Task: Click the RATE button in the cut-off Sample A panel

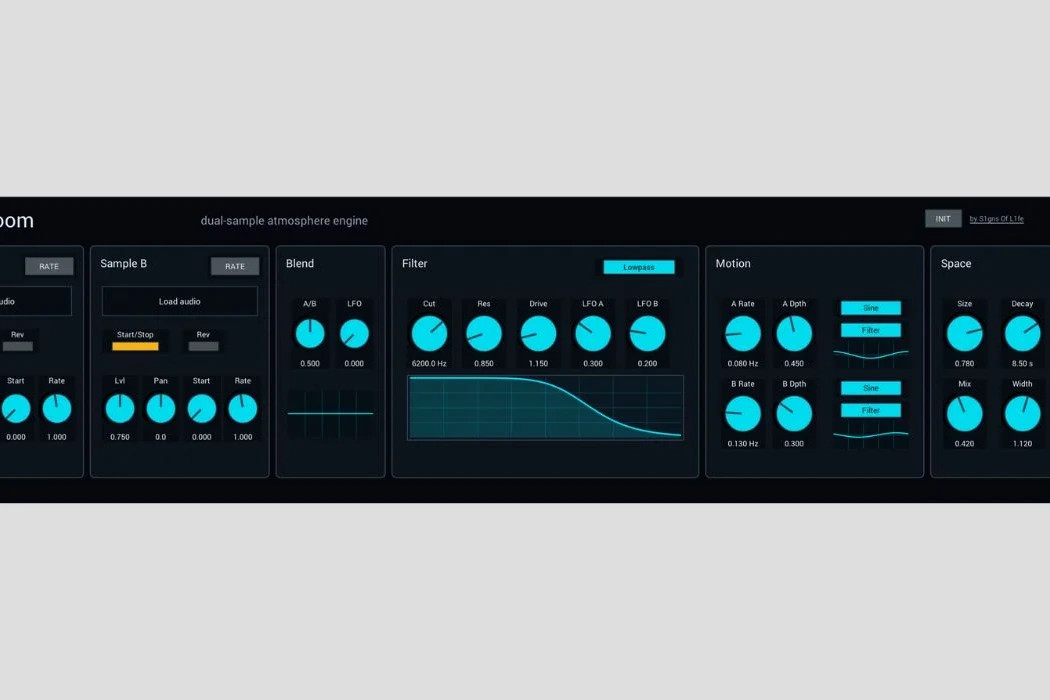Action: click(x=49, y=266)
